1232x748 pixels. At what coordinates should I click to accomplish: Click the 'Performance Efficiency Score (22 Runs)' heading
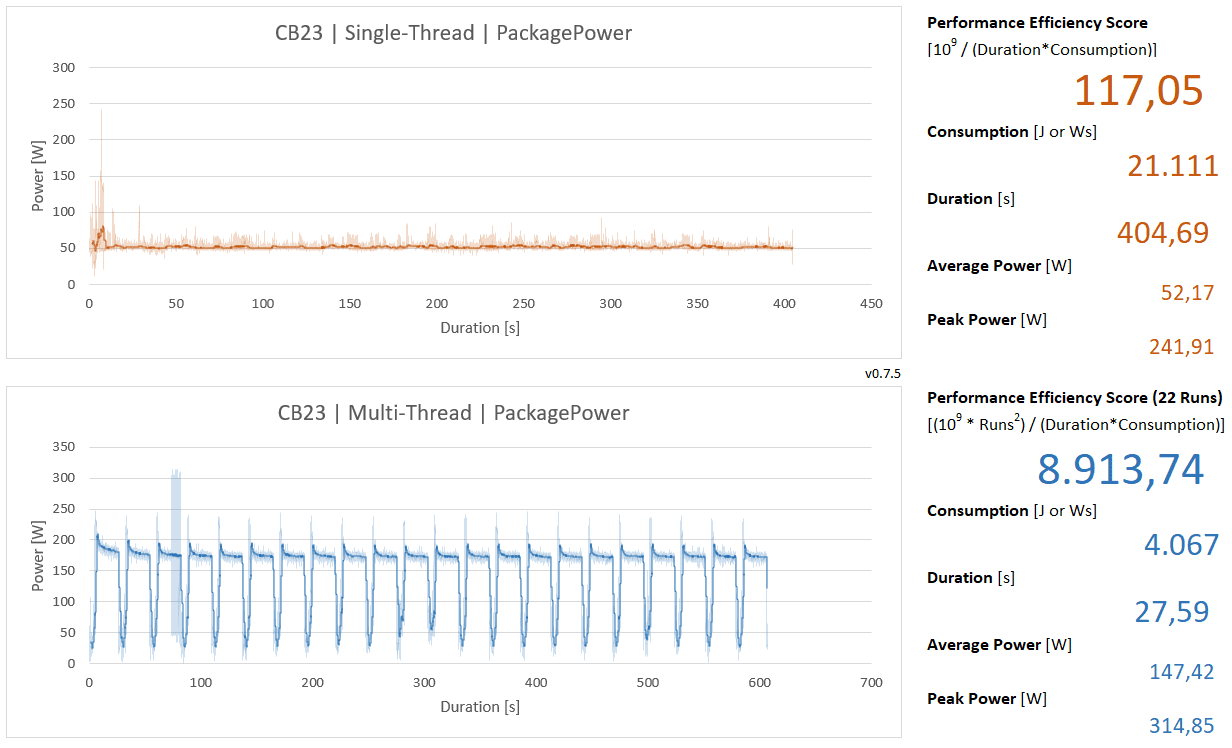[x=1075, y=398]
